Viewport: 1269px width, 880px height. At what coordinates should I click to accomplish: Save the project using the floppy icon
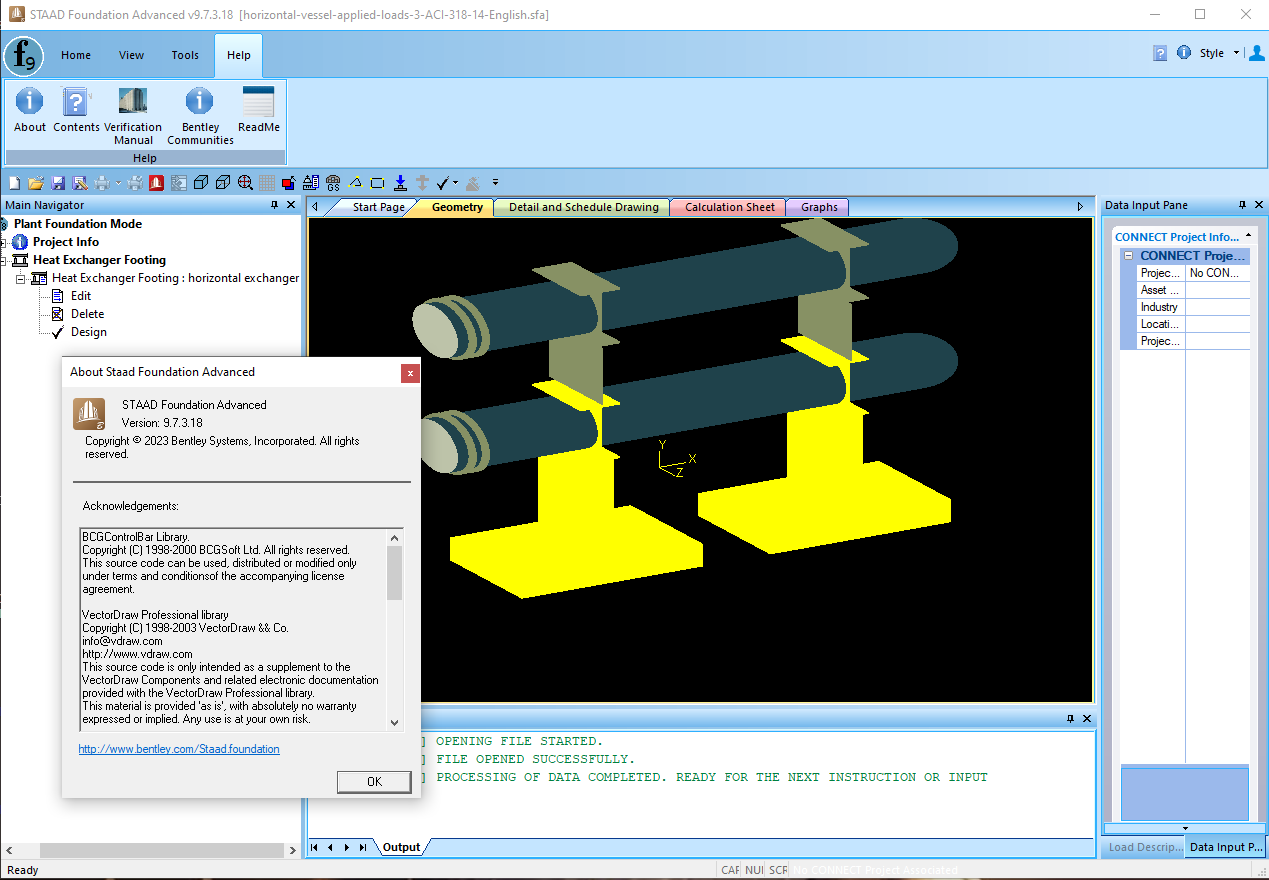pos(58,183)
